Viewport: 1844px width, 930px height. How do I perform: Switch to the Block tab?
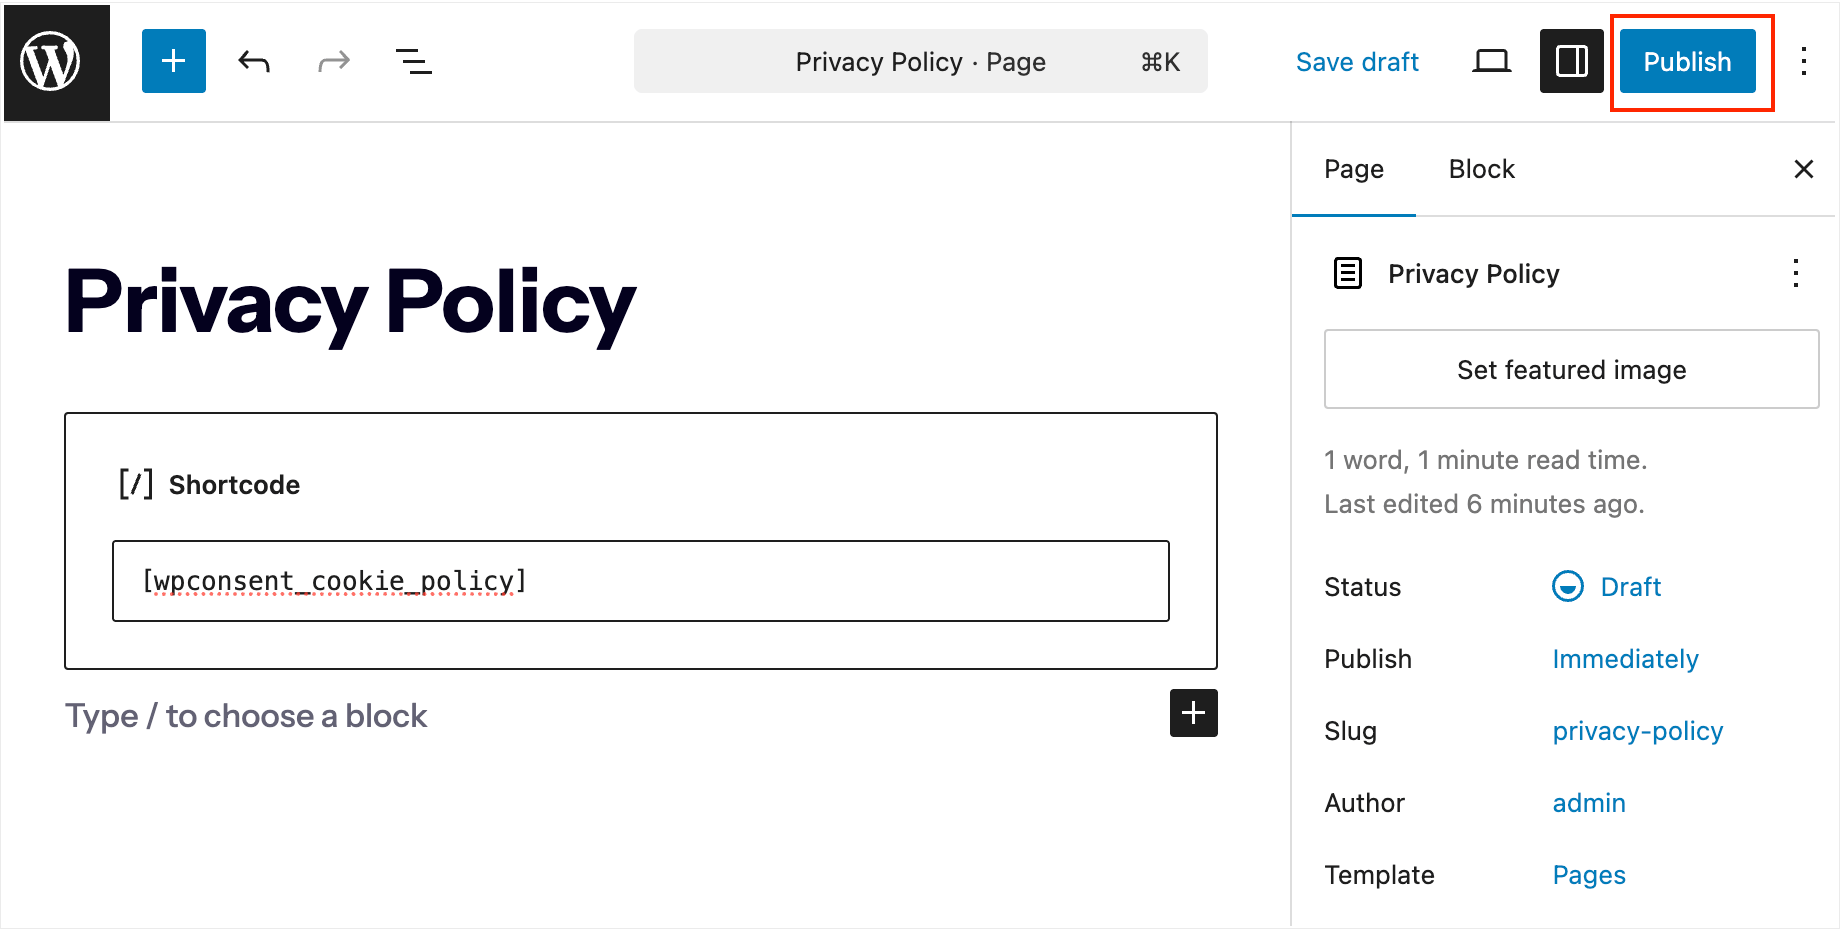pyautogui.click(x=1481, y=169)
